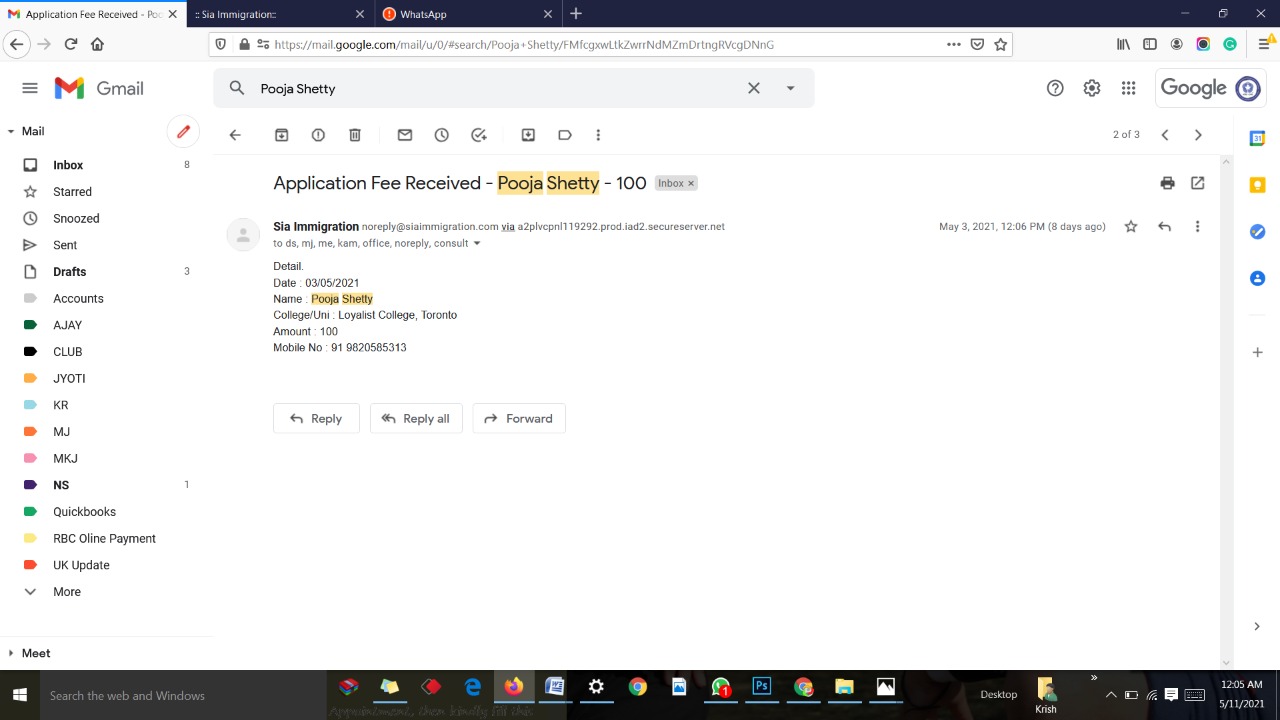Hide the side panel chevron

(x=1257, y=627)
